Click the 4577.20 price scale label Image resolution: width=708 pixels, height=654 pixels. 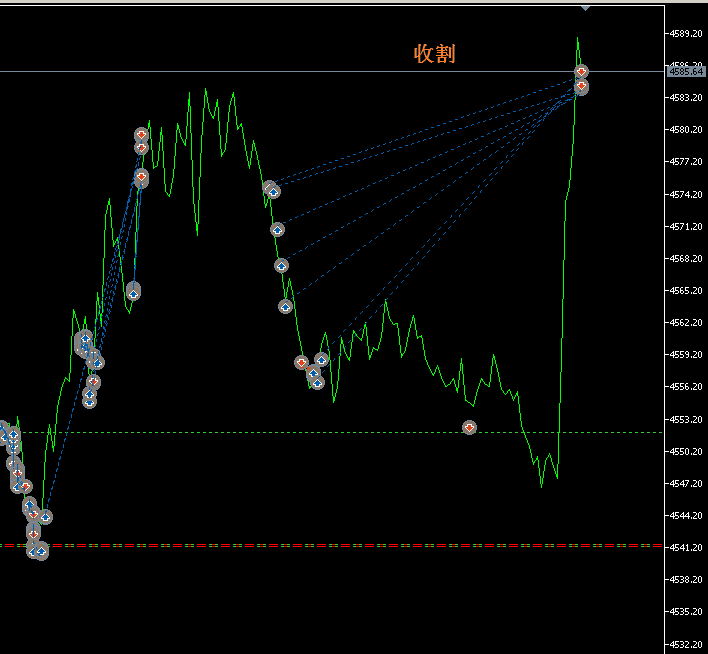point(686,162)
